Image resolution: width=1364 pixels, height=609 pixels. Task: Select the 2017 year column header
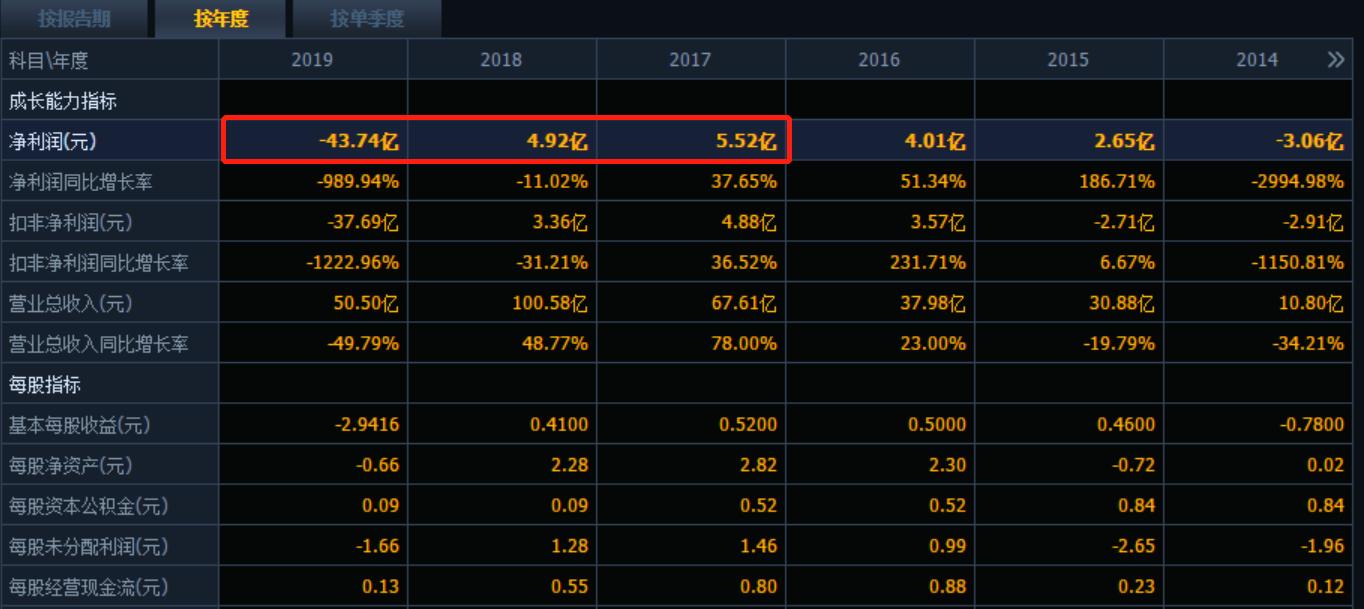690,60
